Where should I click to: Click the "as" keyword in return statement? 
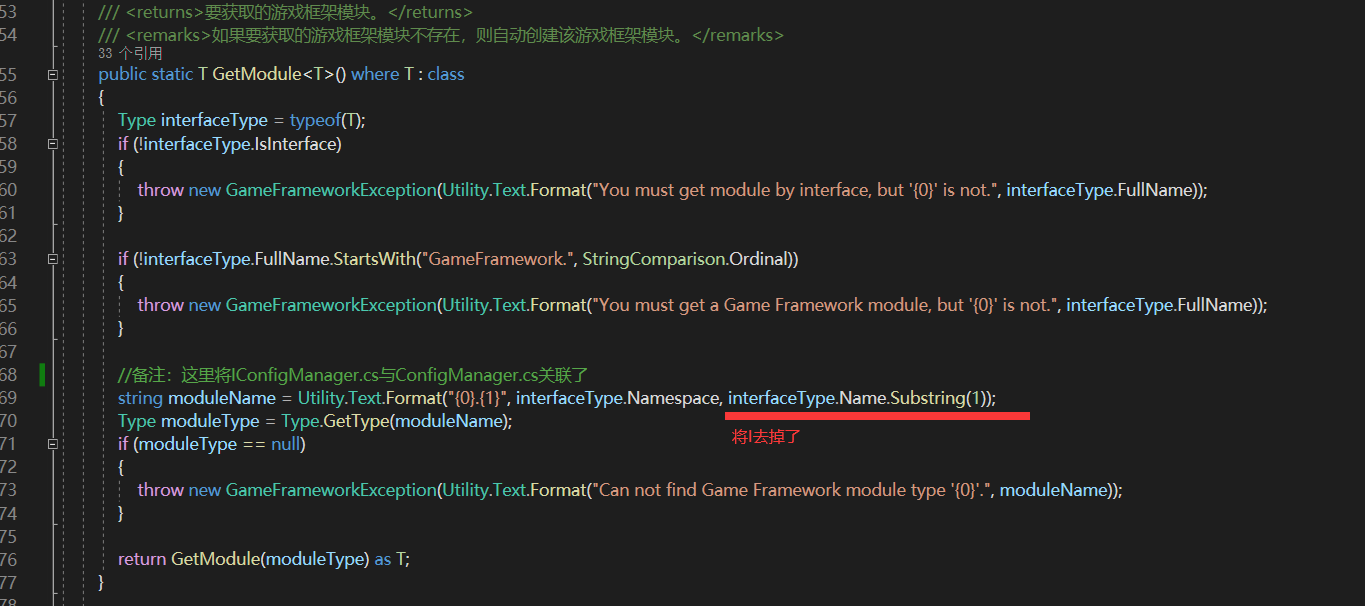pyautogui.click(x=383, y=559)
